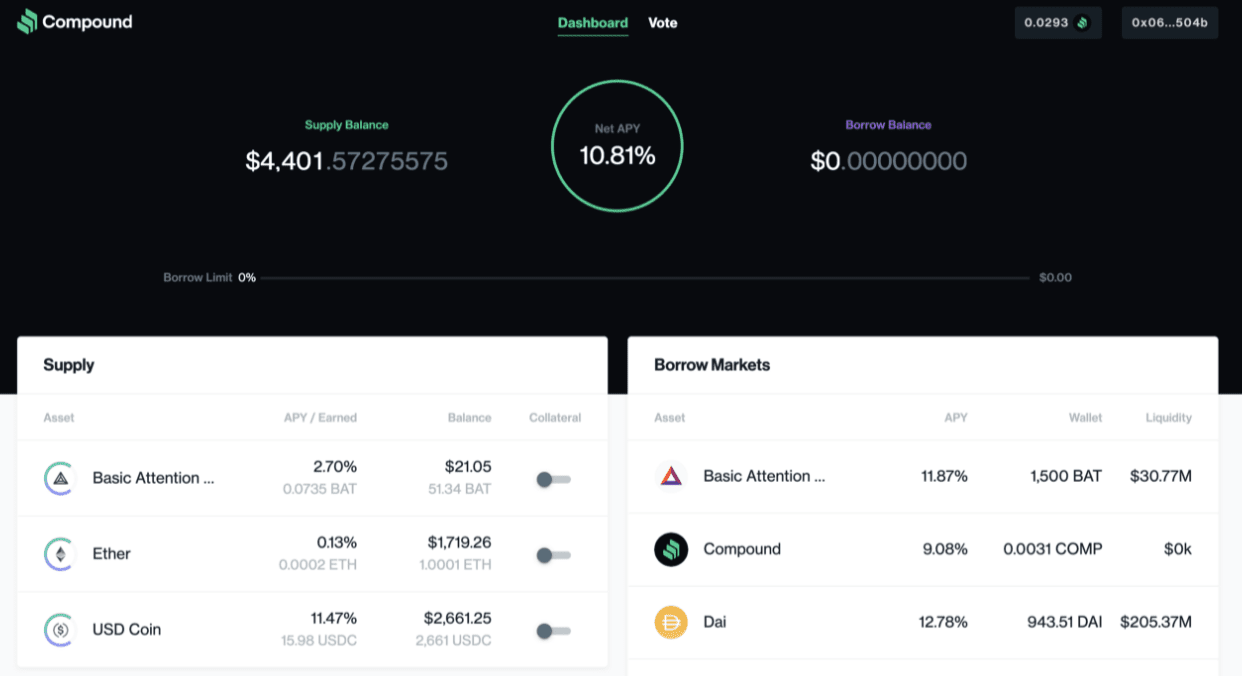
Task: Click the 11.87% BAT borrow APY
Action: [945, 476]
